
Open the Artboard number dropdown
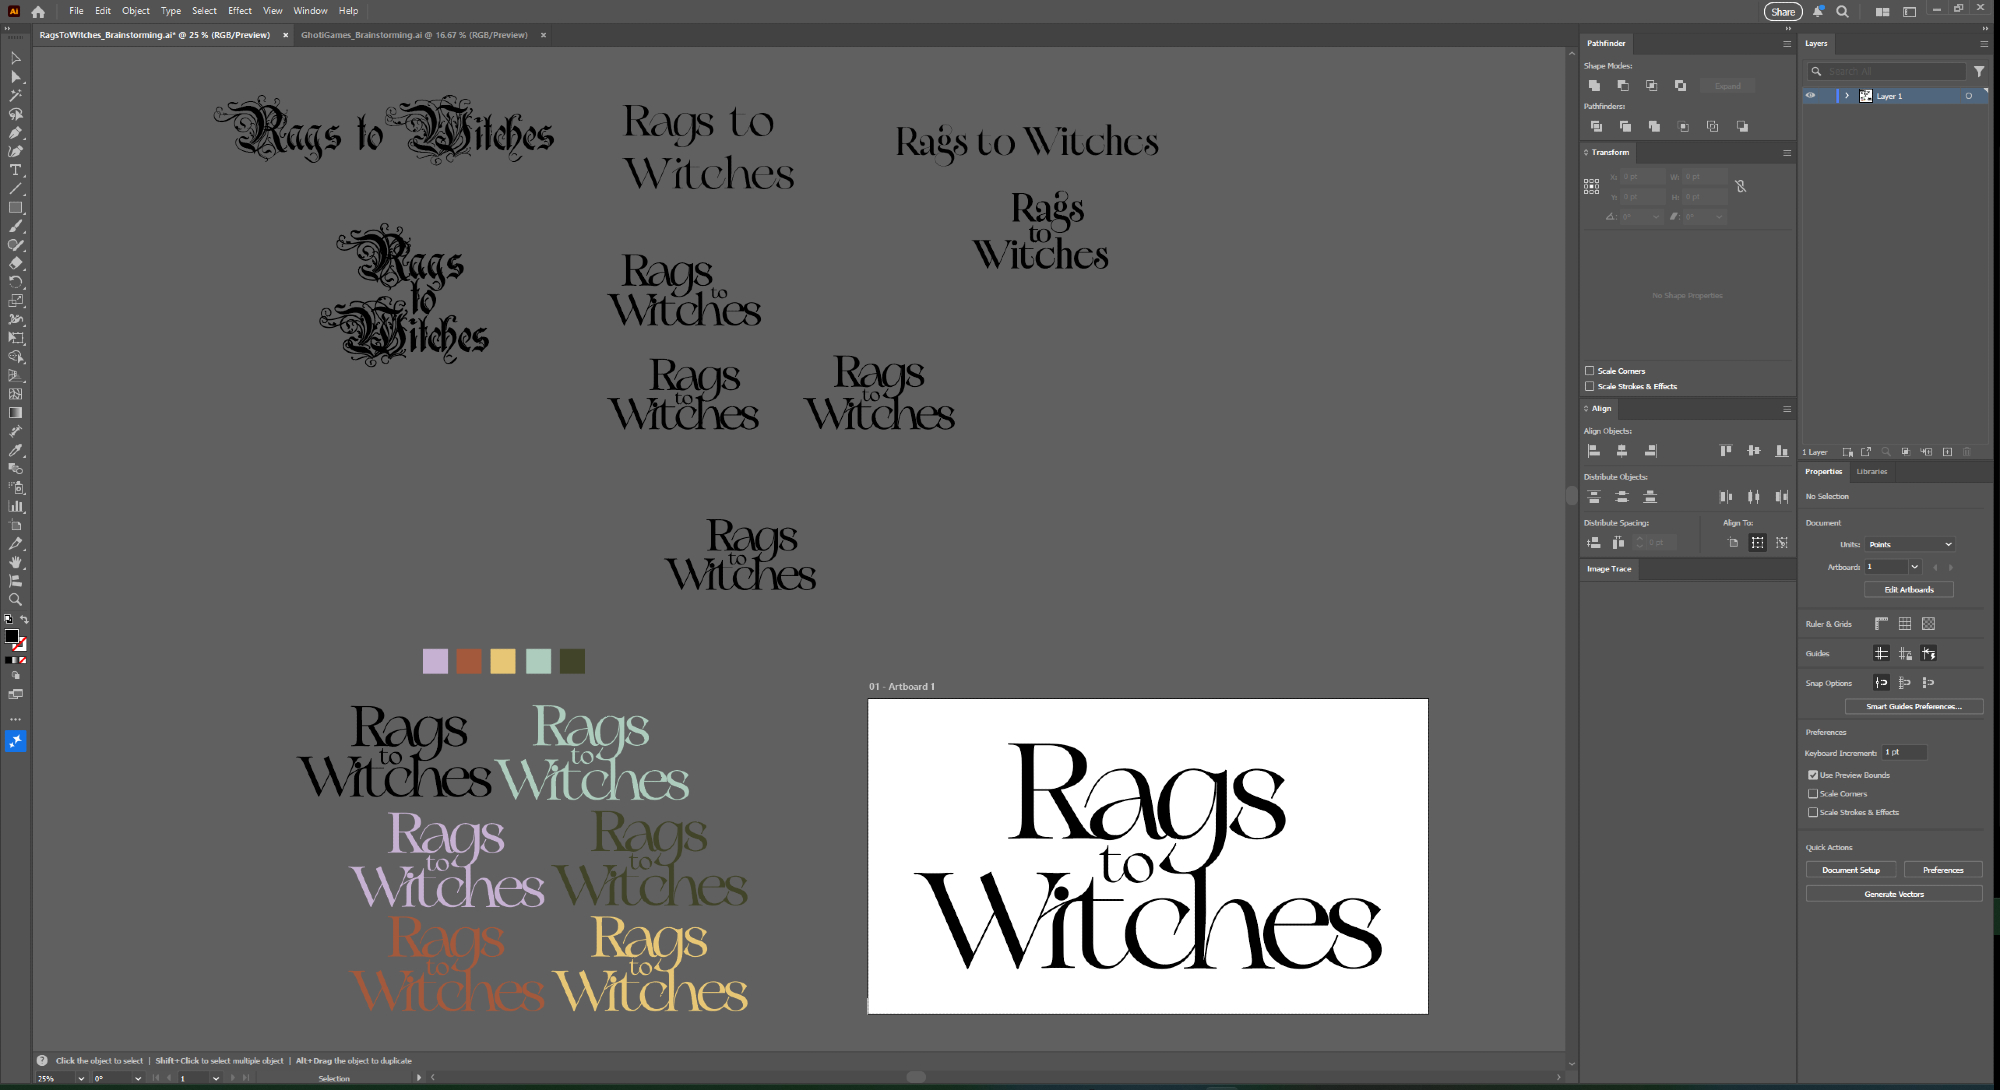pyautogui.click(x=1914, y=567)
